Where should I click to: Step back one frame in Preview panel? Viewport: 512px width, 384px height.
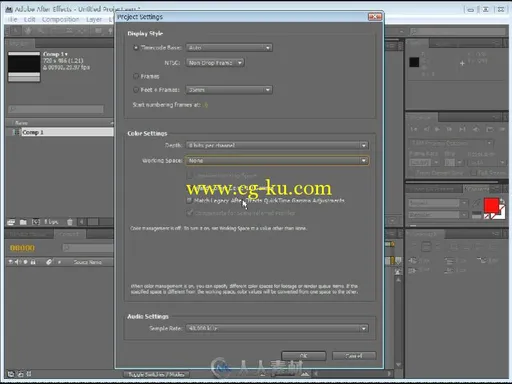426,129
